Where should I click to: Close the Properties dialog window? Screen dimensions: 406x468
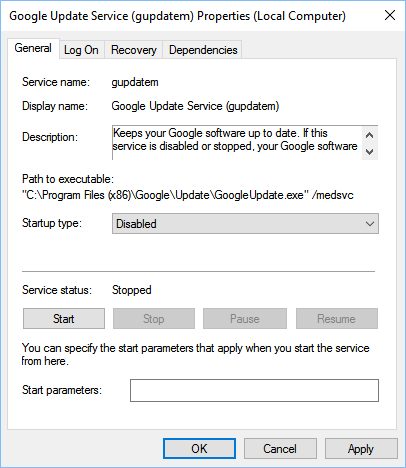pyautogui.click(x=390, y=15)
